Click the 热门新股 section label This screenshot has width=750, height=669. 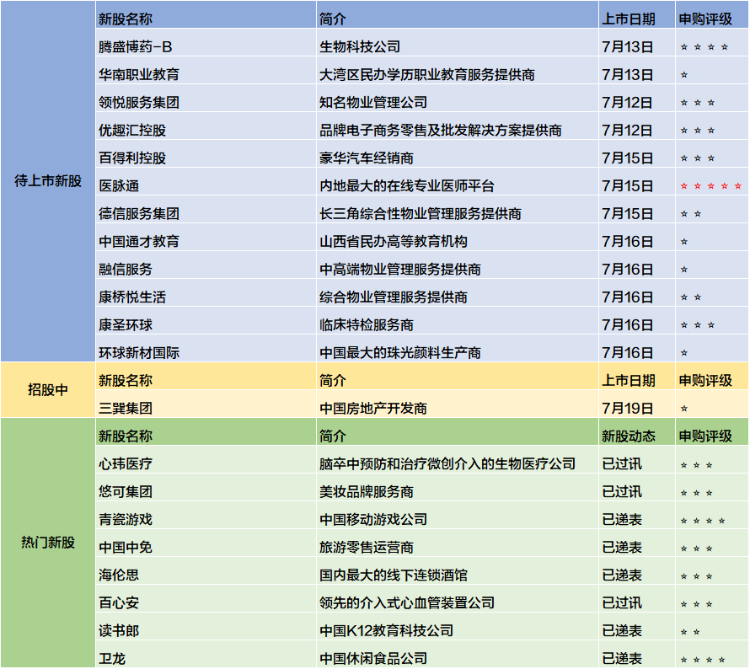(48, 542)
